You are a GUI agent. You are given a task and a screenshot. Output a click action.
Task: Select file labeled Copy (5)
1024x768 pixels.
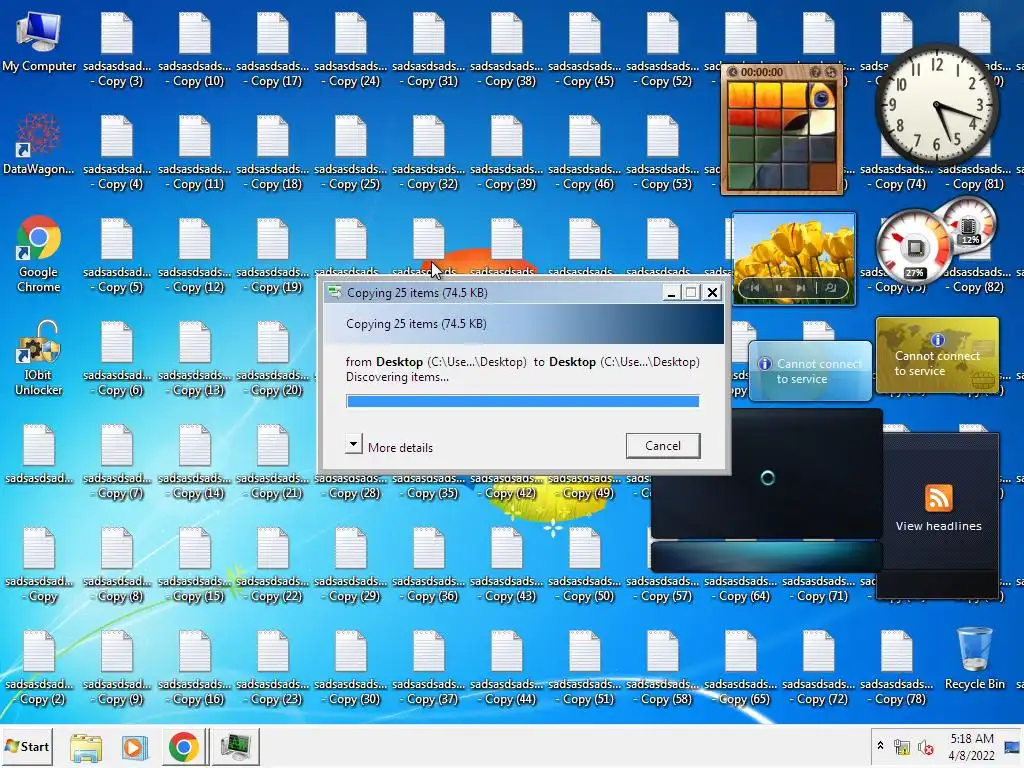click(x=117, y=257)
